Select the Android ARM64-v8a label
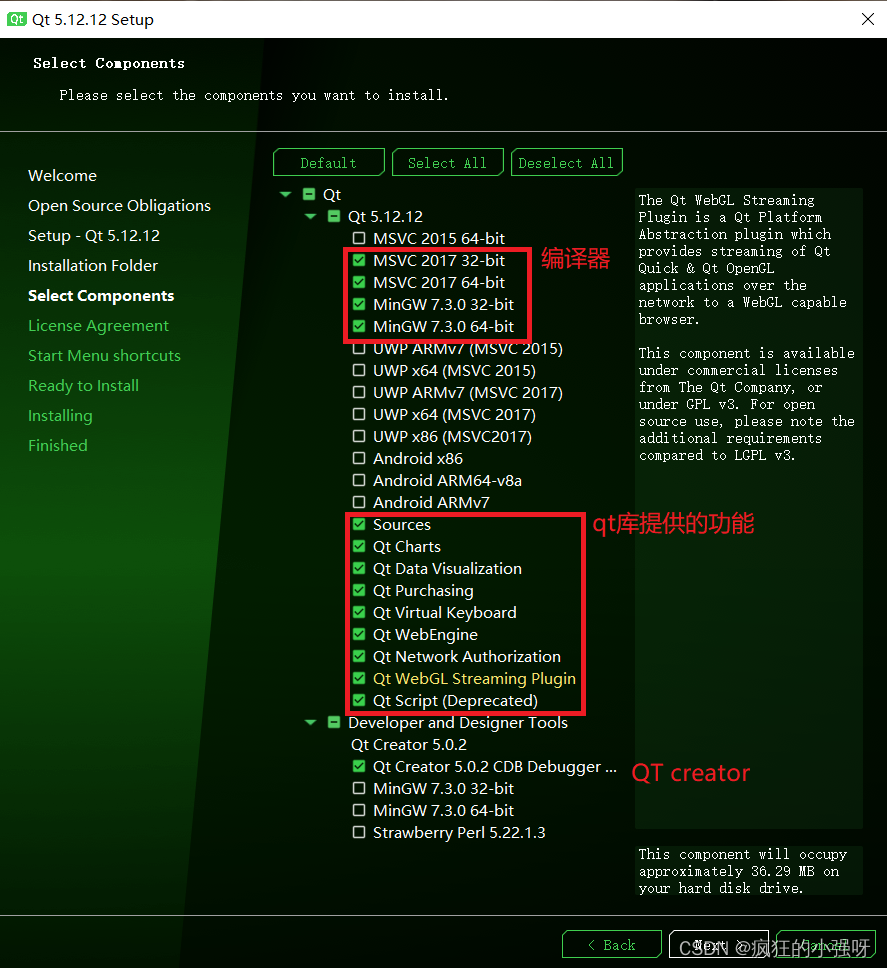This screenshot has height=968, width=887. (x=448, y=480)
